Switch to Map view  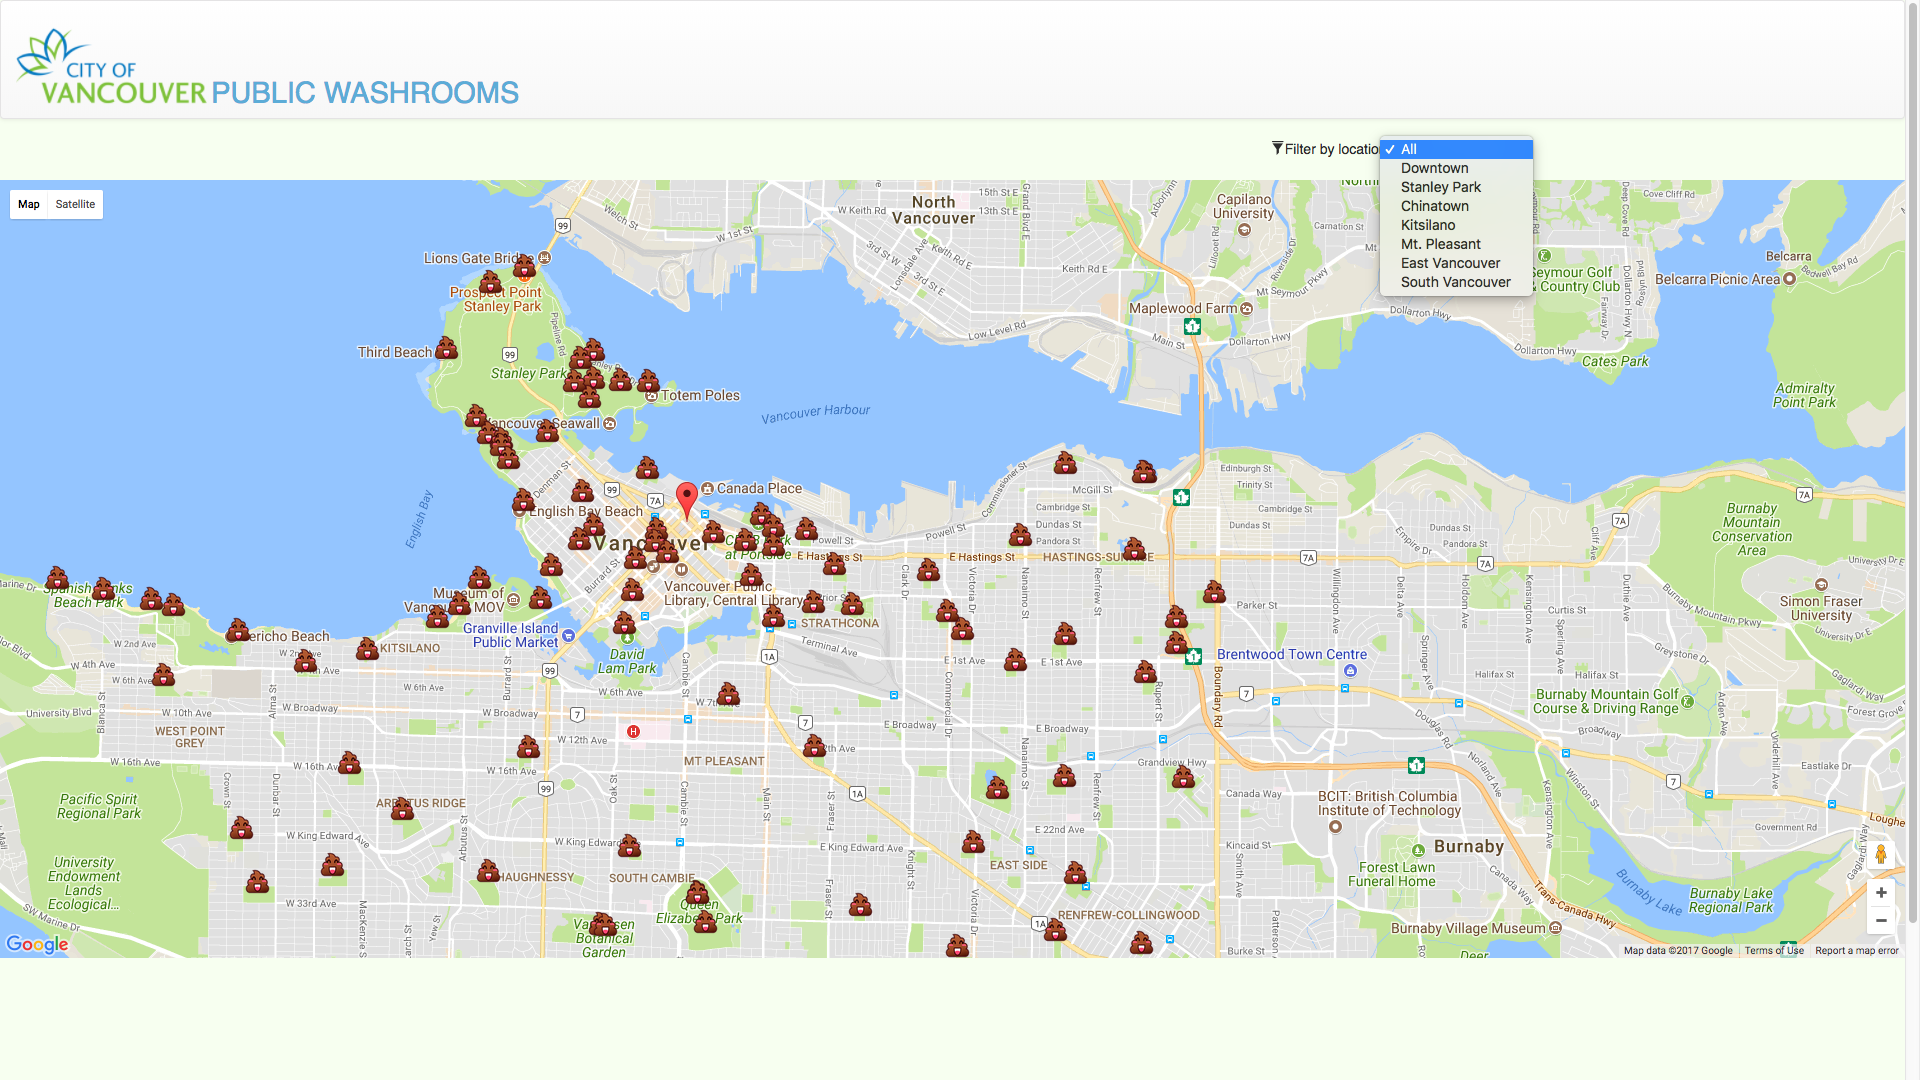pos(29,204)
